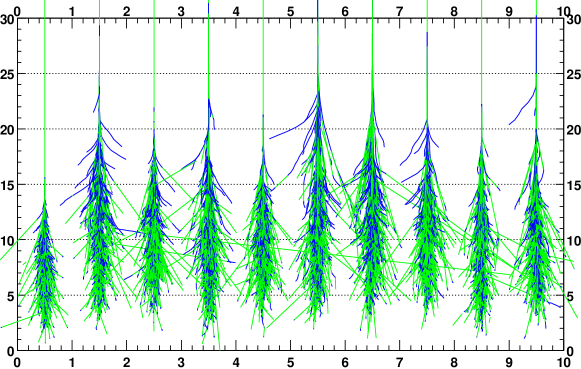This screenshot has width=581, height=369.
Task: Click the 5 label on right axis
Action: point(570,296)
